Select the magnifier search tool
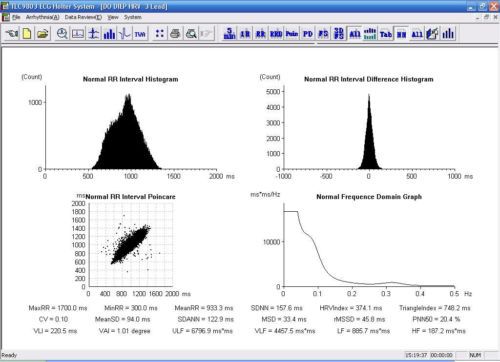This screenshot has width=500, height=362. click(x=62, y=34)
